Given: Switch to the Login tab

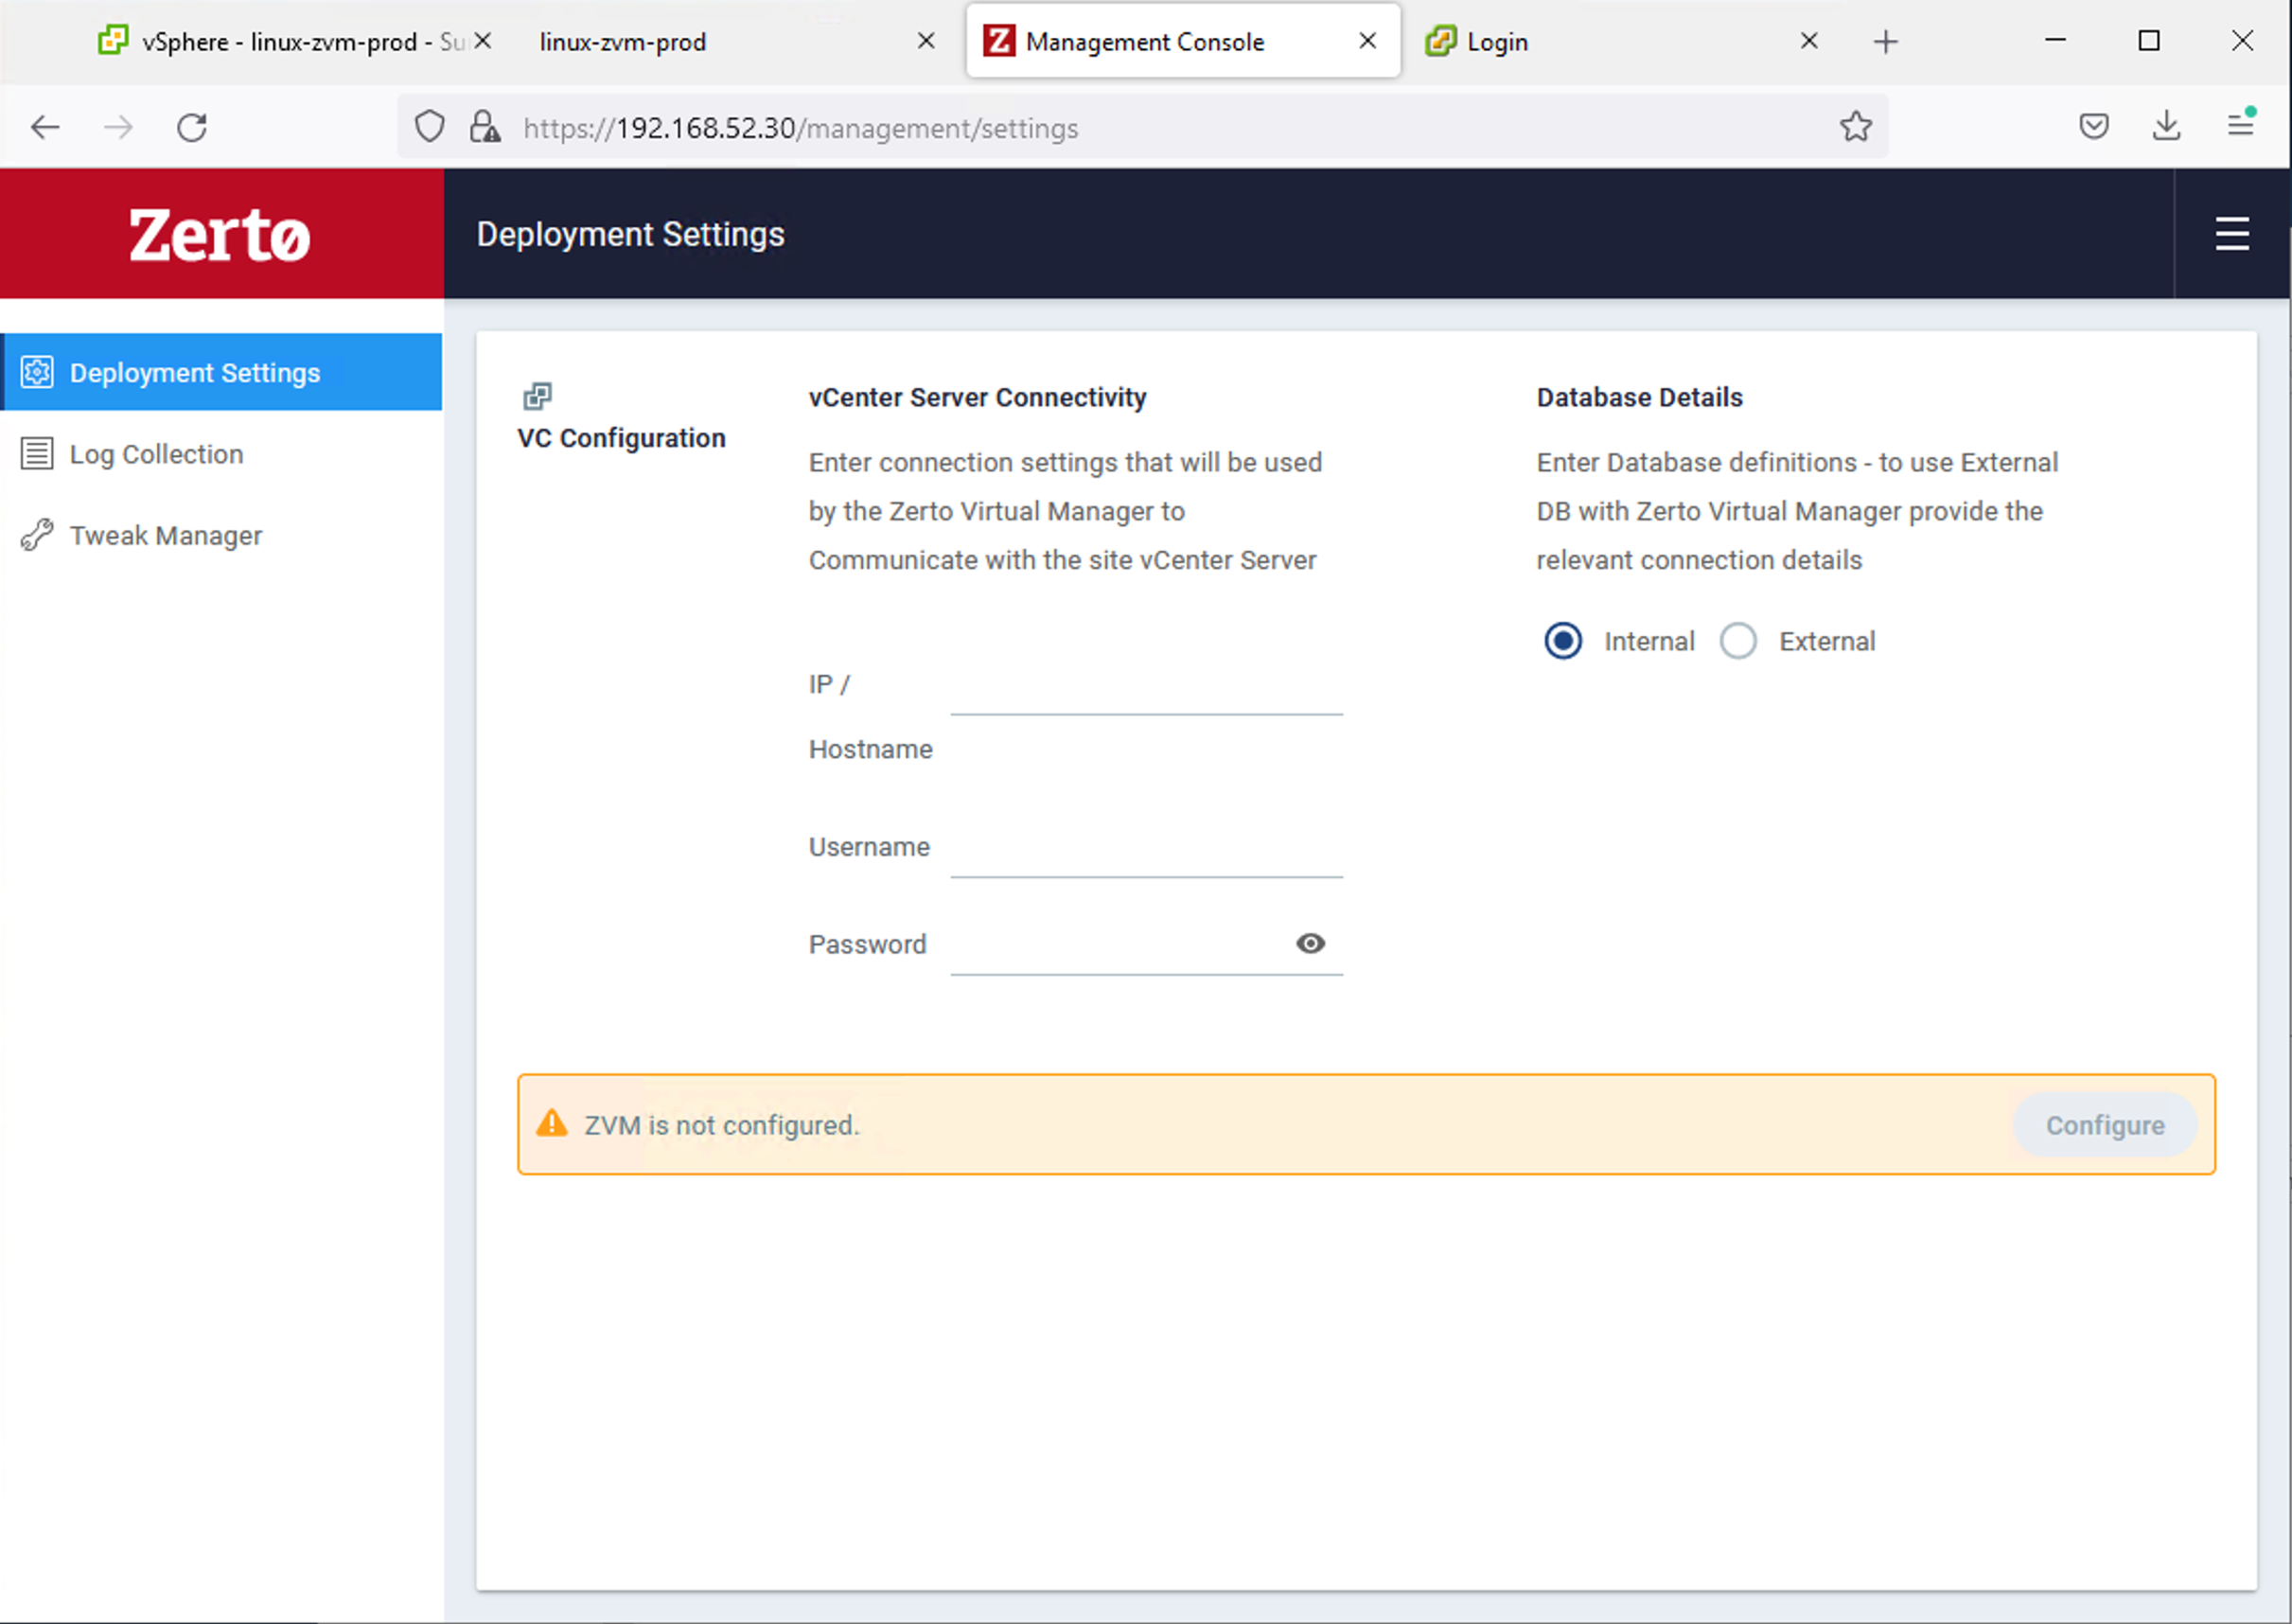Looking at the screenshot, I should click(1497, 41).
